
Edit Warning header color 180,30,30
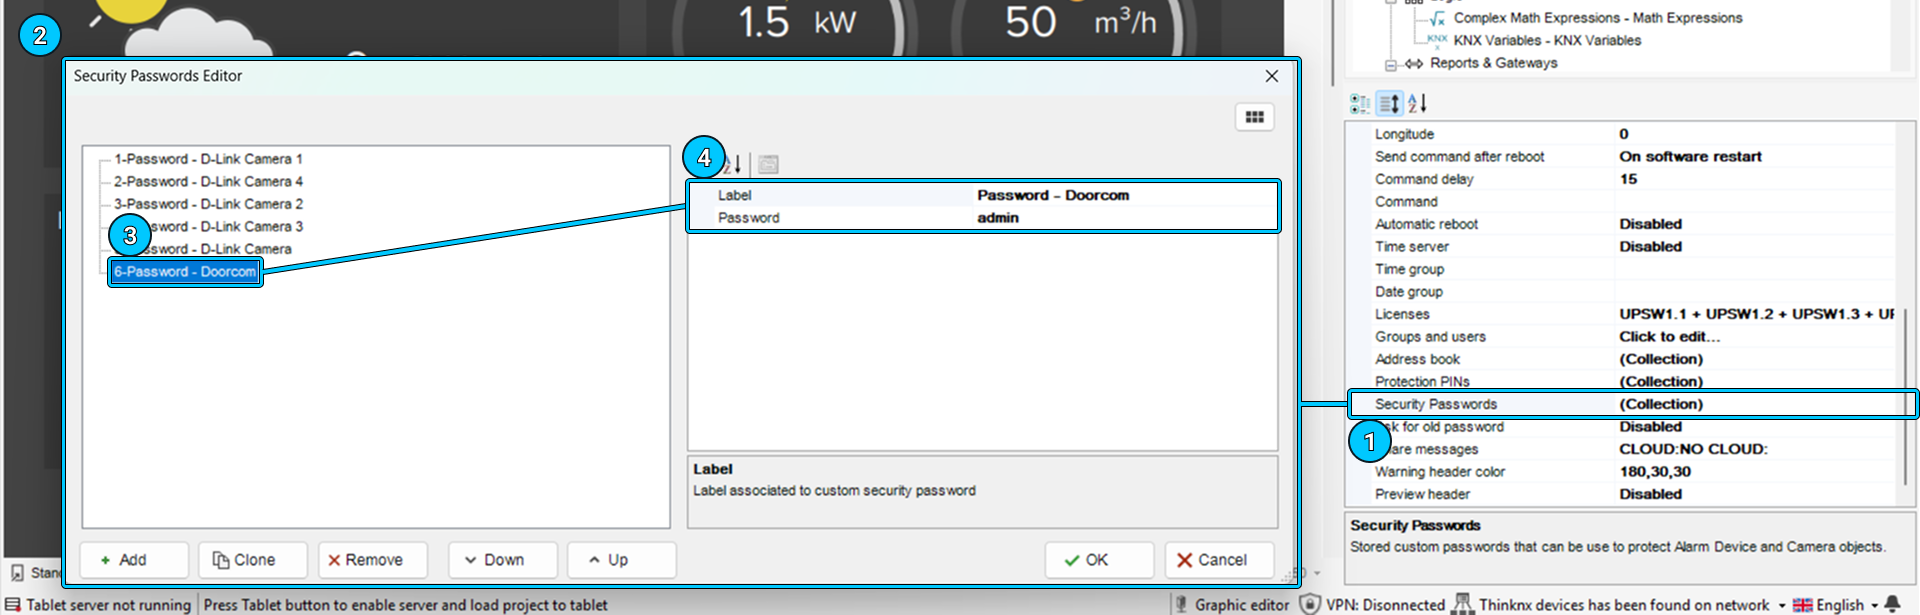[x=1655, y=472]
